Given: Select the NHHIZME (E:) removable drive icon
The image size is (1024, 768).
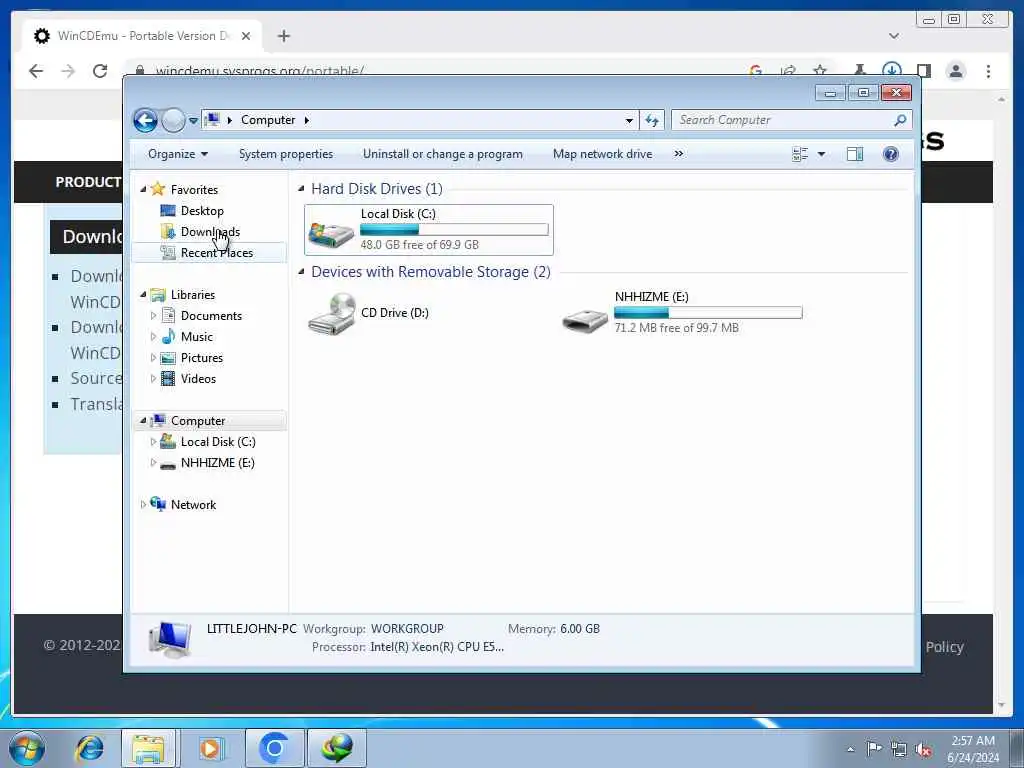Looking at the screenshot, I should tap(585, 320).
